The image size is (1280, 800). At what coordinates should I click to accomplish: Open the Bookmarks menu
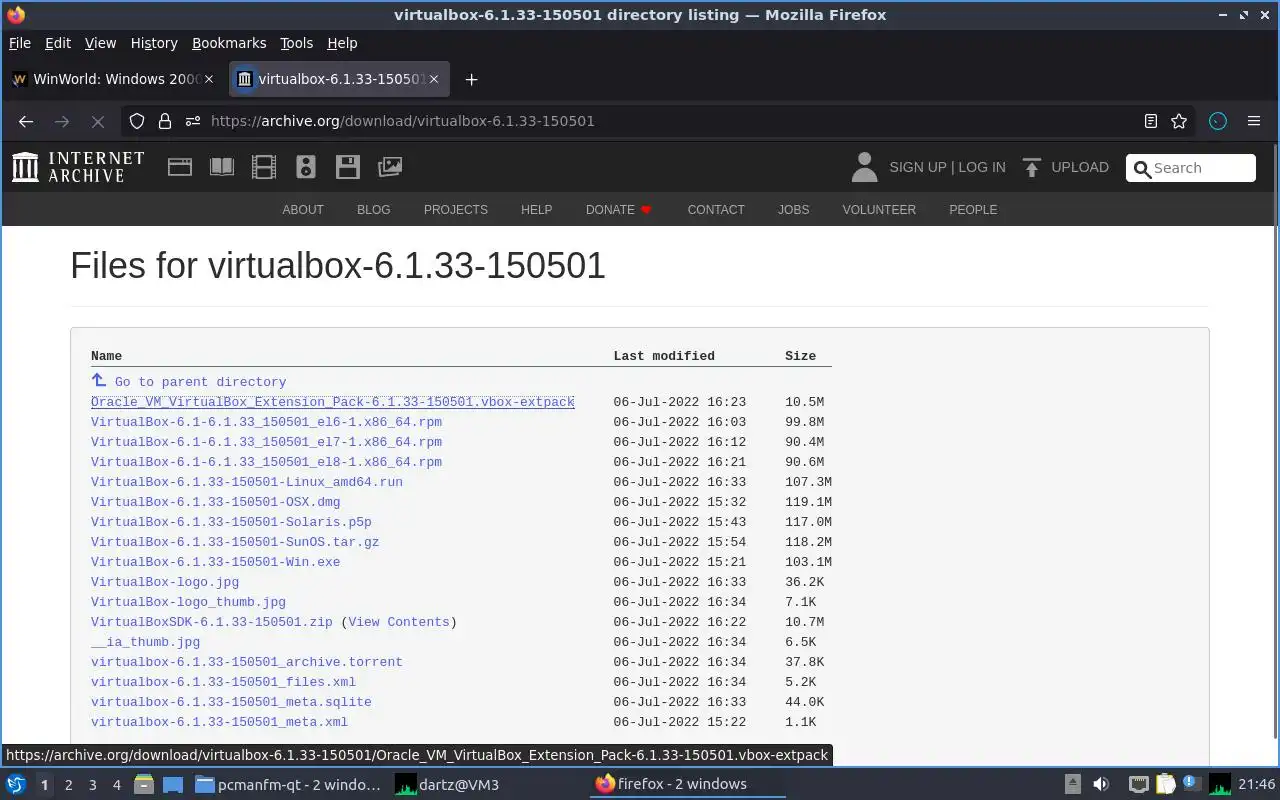[229, 43]
